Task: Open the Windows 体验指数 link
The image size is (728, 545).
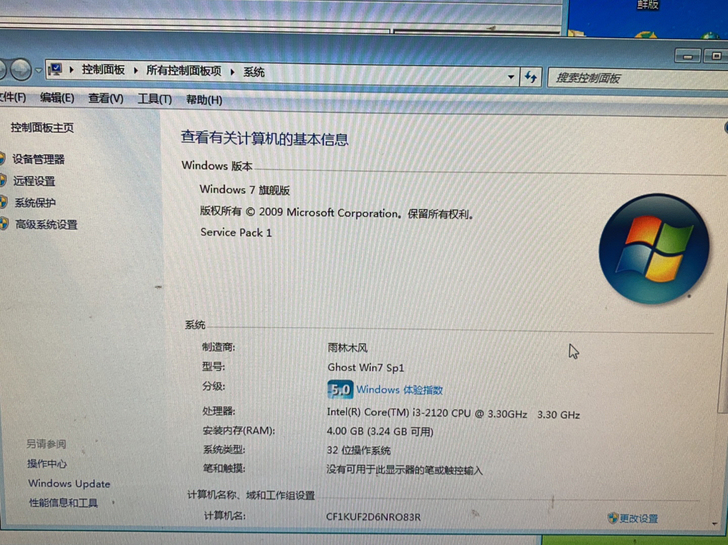Action: click(x=399, y=390)
